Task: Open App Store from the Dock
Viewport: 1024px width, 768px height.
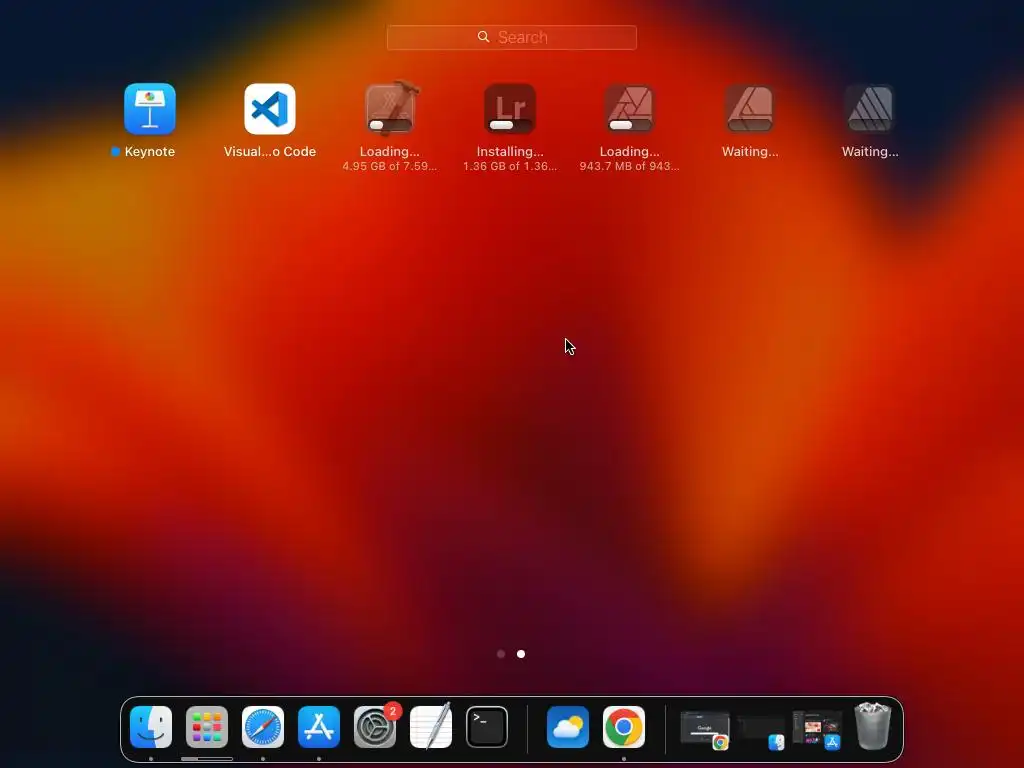Action: coord(319,727)
